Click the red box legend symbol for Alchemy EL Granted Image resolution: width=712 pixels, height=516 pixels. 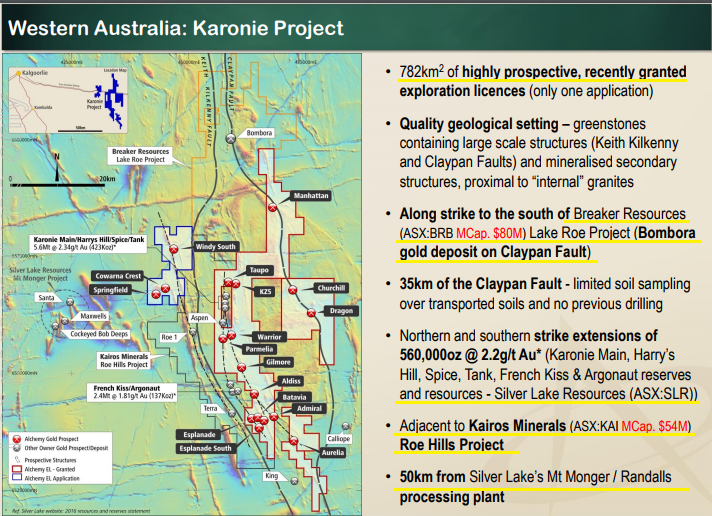[17, 469]
